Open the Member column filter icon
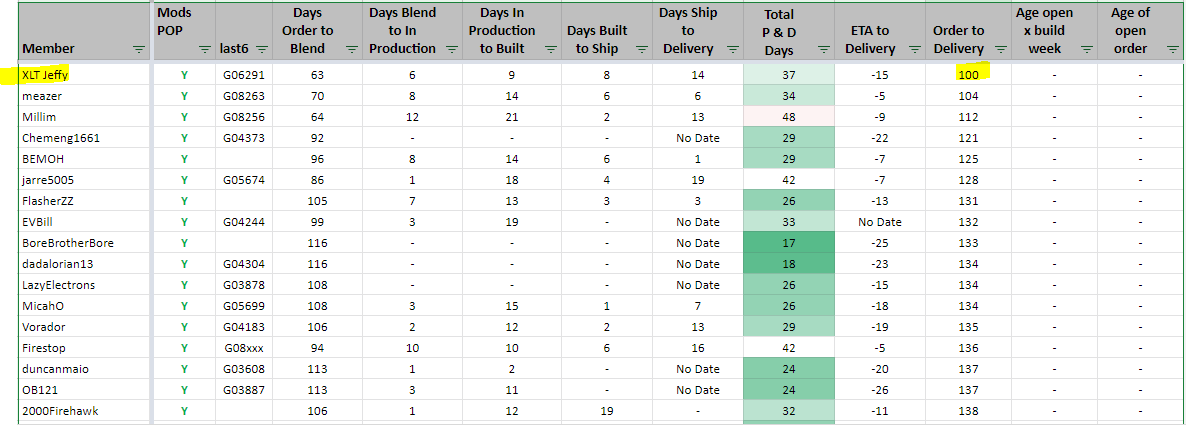The width and height of the screenshot is (1186, 425). pos(138,49)
